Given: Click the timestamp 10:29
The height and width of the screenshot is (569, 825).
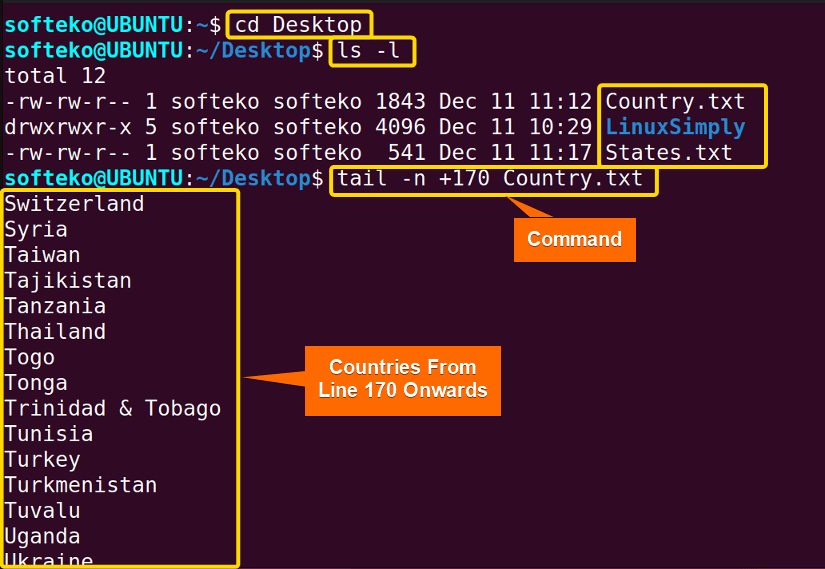Looking at the screenshot, I should pyautogui.click(x=560, y=127).
